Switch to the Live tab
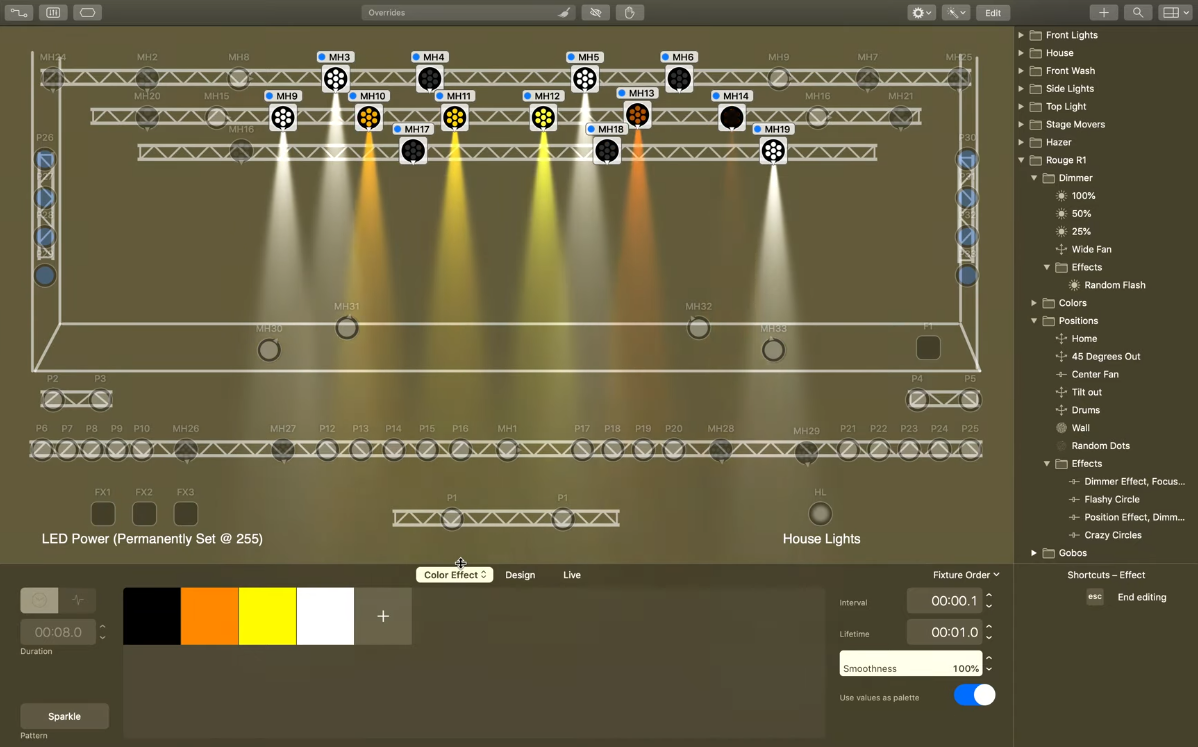Viewport: 1198px width, 747px height. (572, 575)
